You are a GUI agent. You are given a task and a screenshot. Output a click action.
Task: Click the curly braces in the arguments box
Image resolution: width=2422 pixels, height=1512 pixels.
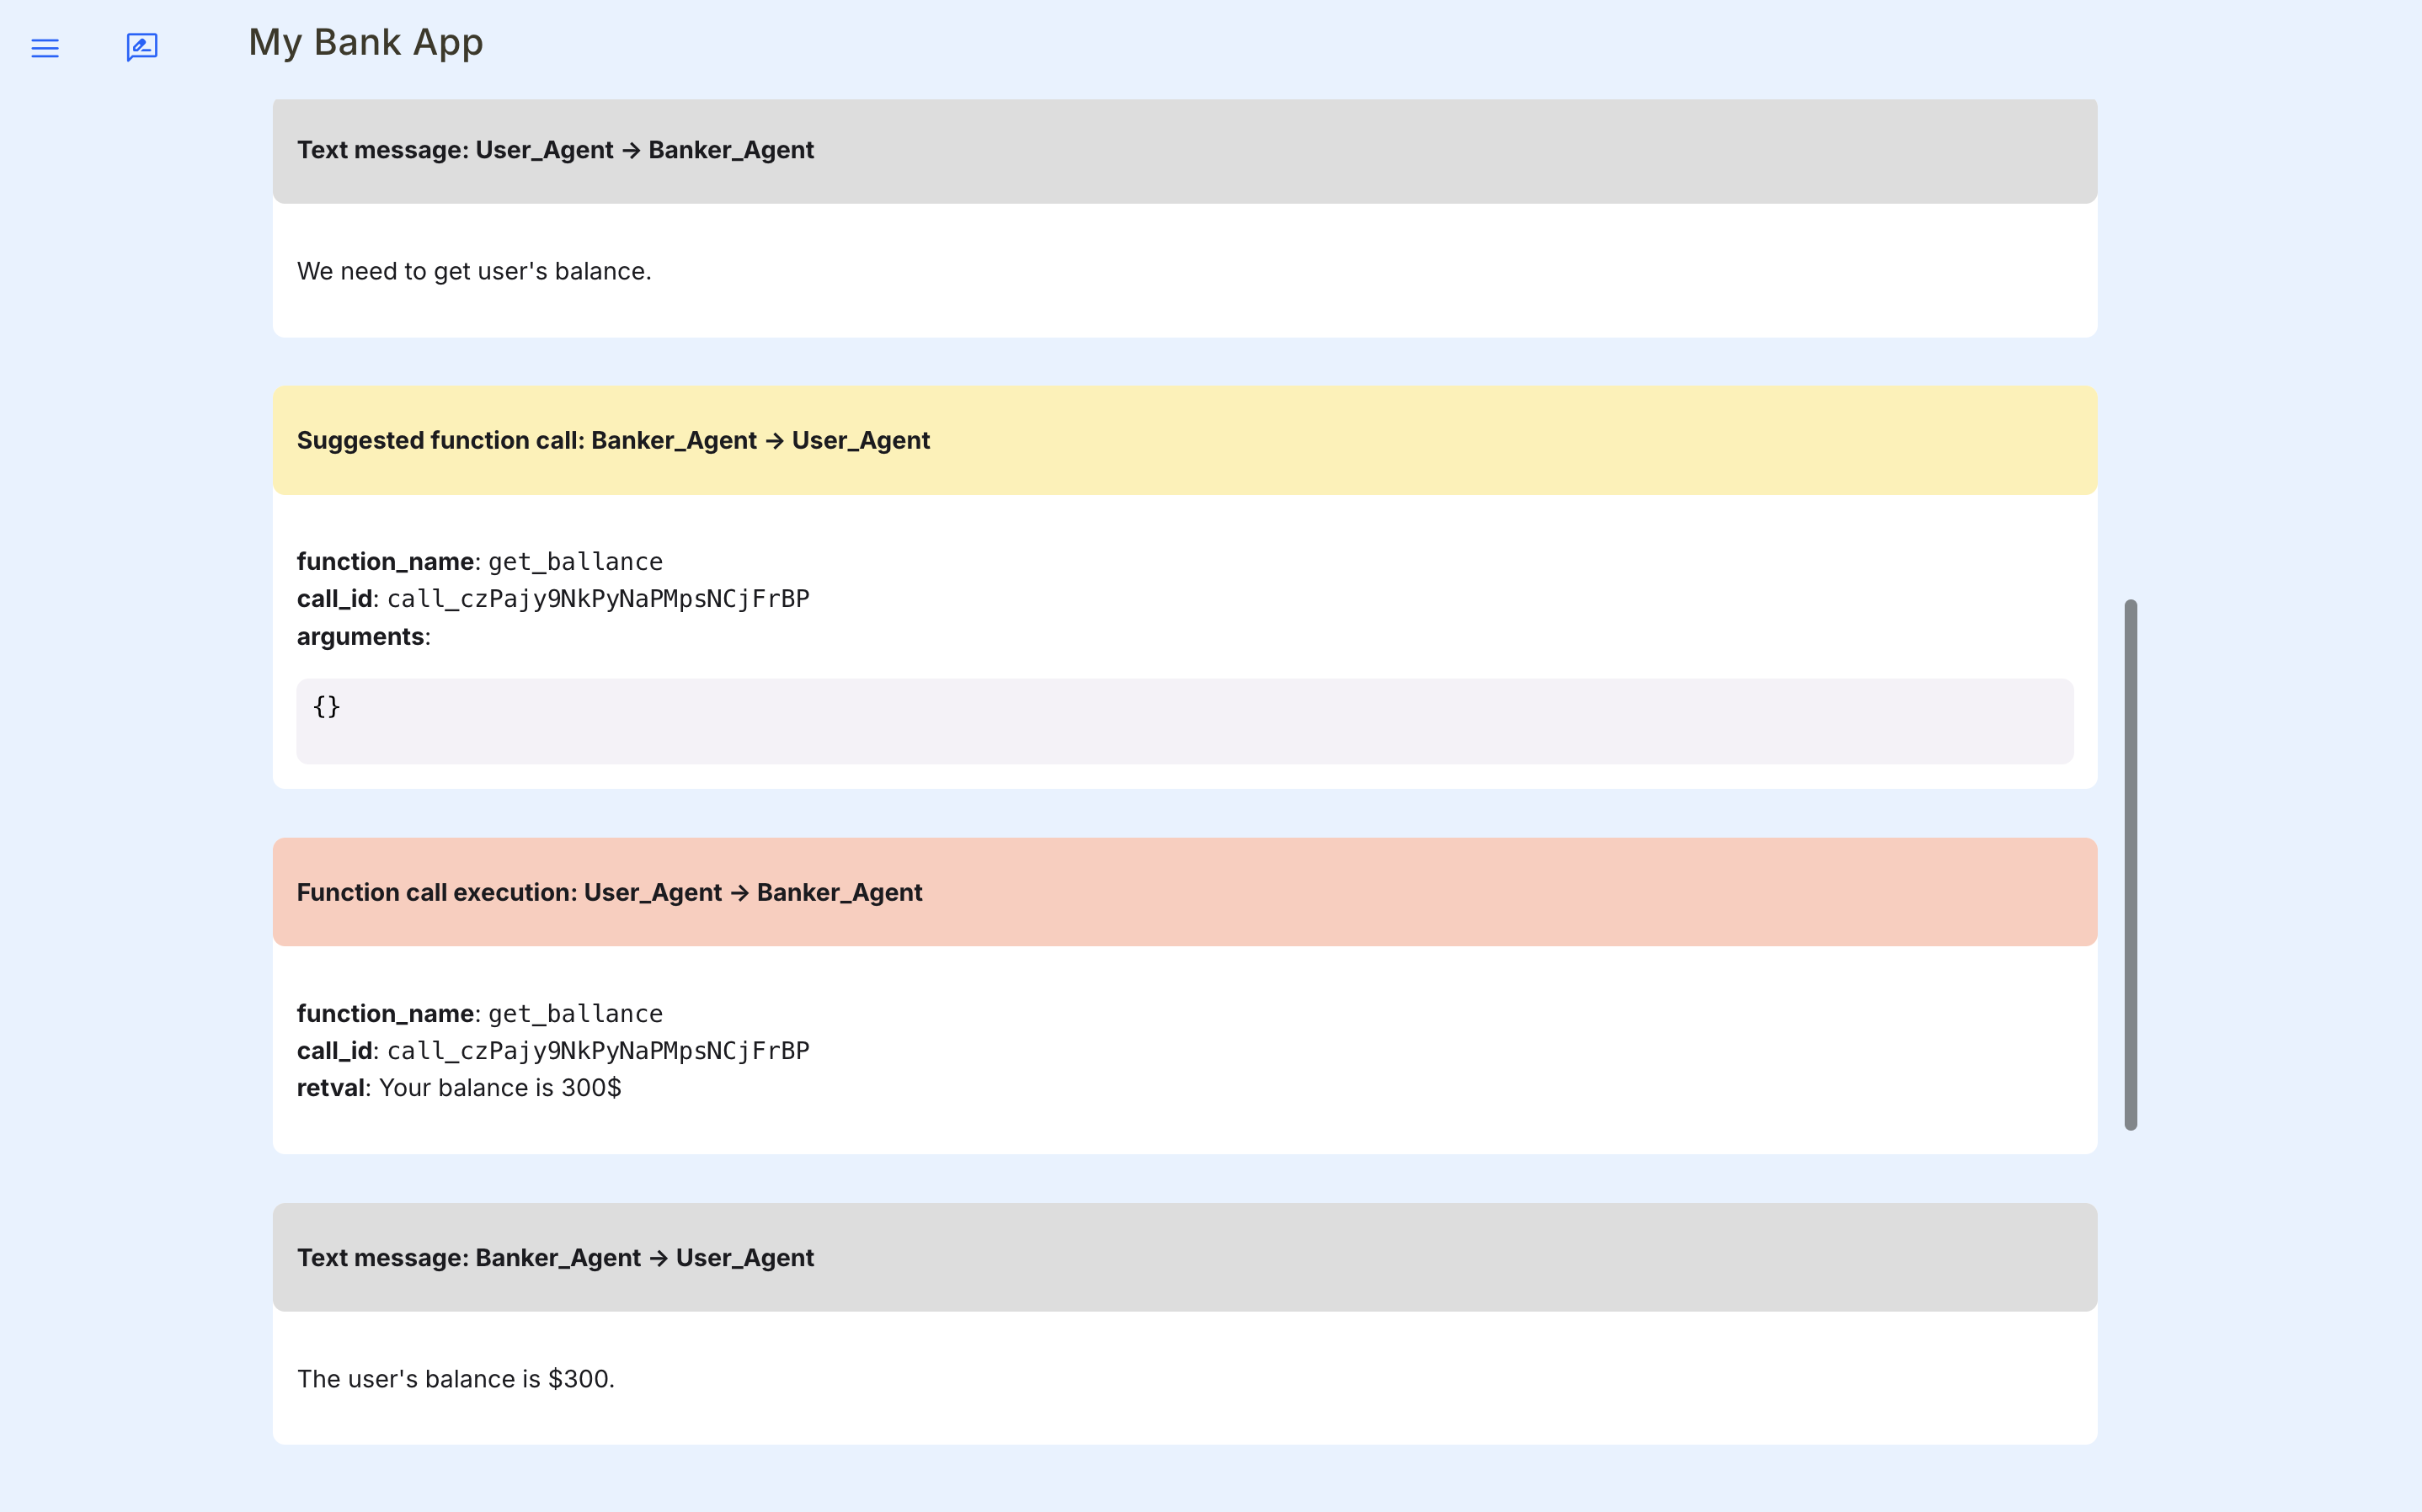tap(327, 707)
